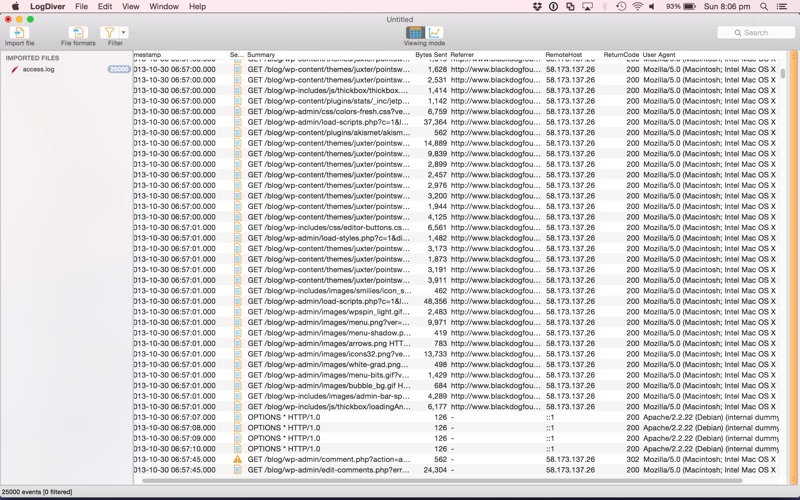The image size is (800, 500).
Task: Switch to chart viewing mode
Action: 434,33
